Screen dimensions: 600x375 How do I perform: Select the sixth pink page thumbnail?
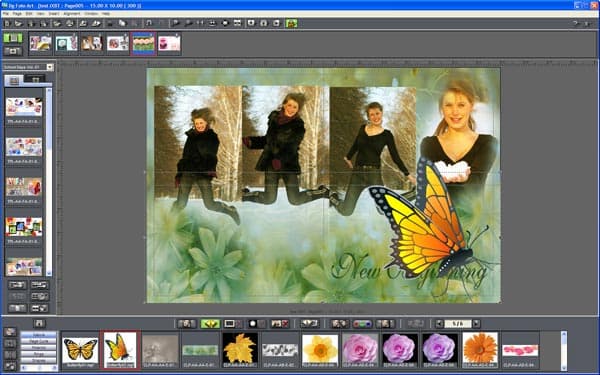pyautogui.click(x=169, y=43)
